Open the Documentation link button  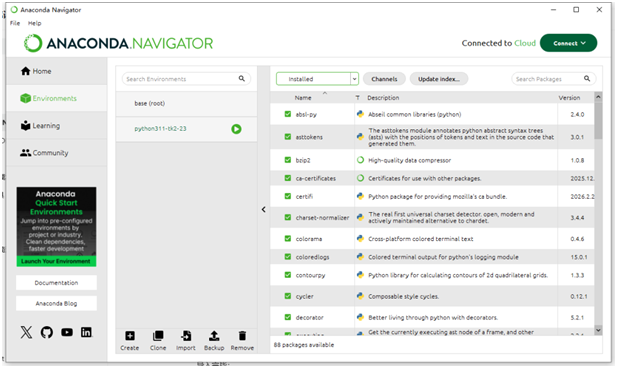coord(56,283)
